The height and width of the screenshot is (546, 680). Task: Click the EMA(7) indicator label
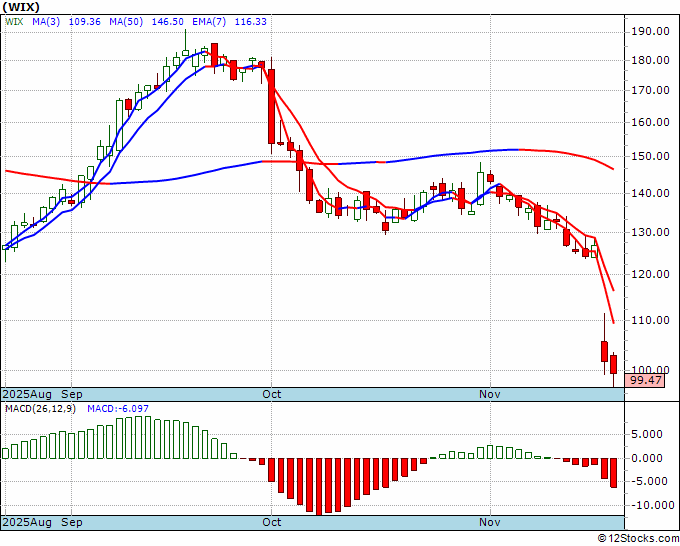click(x=209, y=22)
